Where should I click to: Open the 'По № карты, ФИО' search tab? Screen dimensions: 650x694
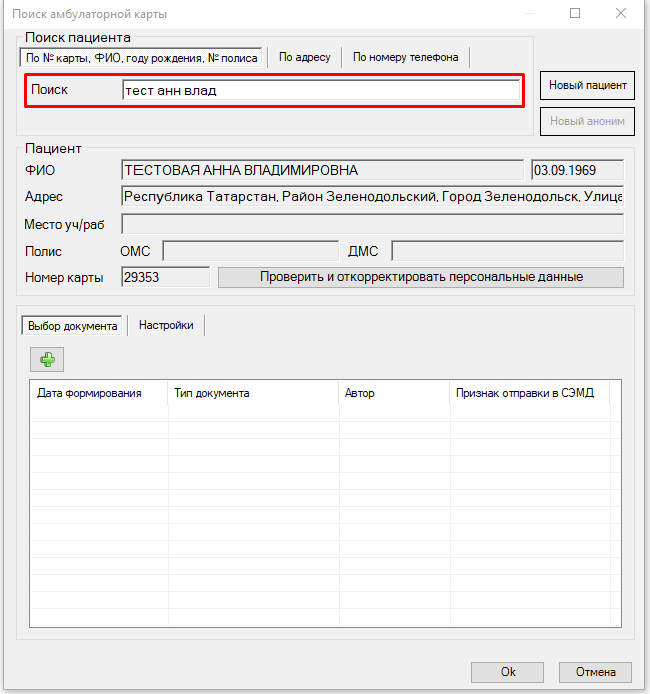141,58
